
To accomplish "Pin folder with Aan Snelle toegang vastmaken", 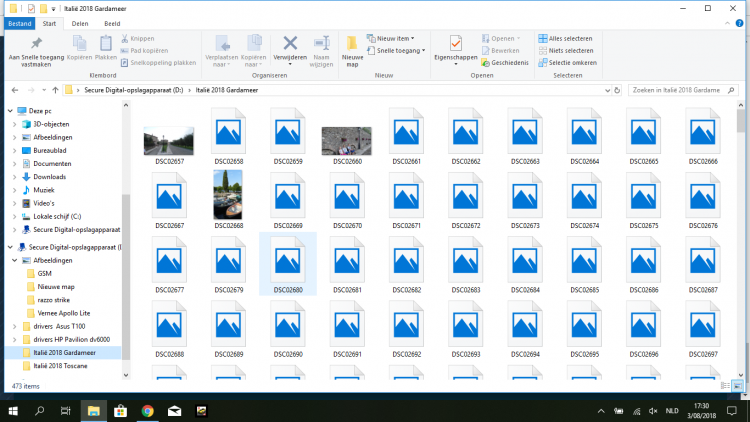I will (35, 48).
